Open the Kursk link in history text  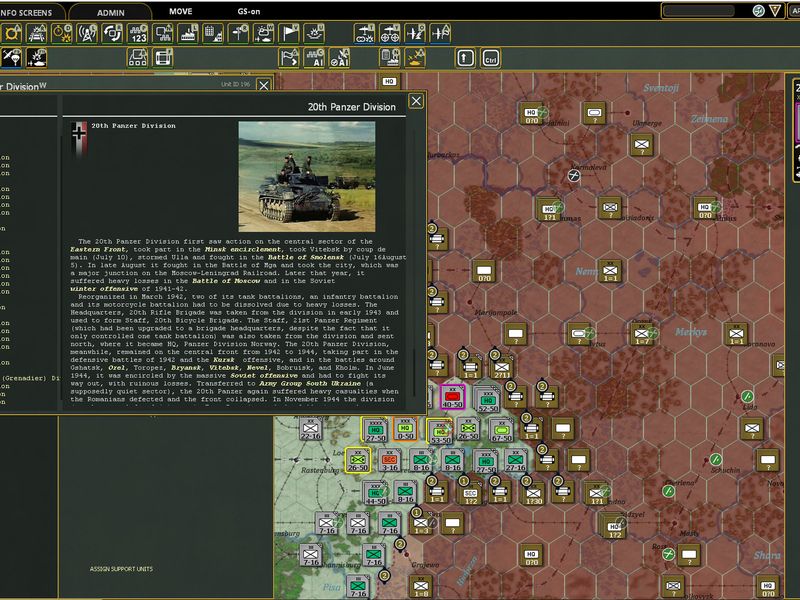223,360
